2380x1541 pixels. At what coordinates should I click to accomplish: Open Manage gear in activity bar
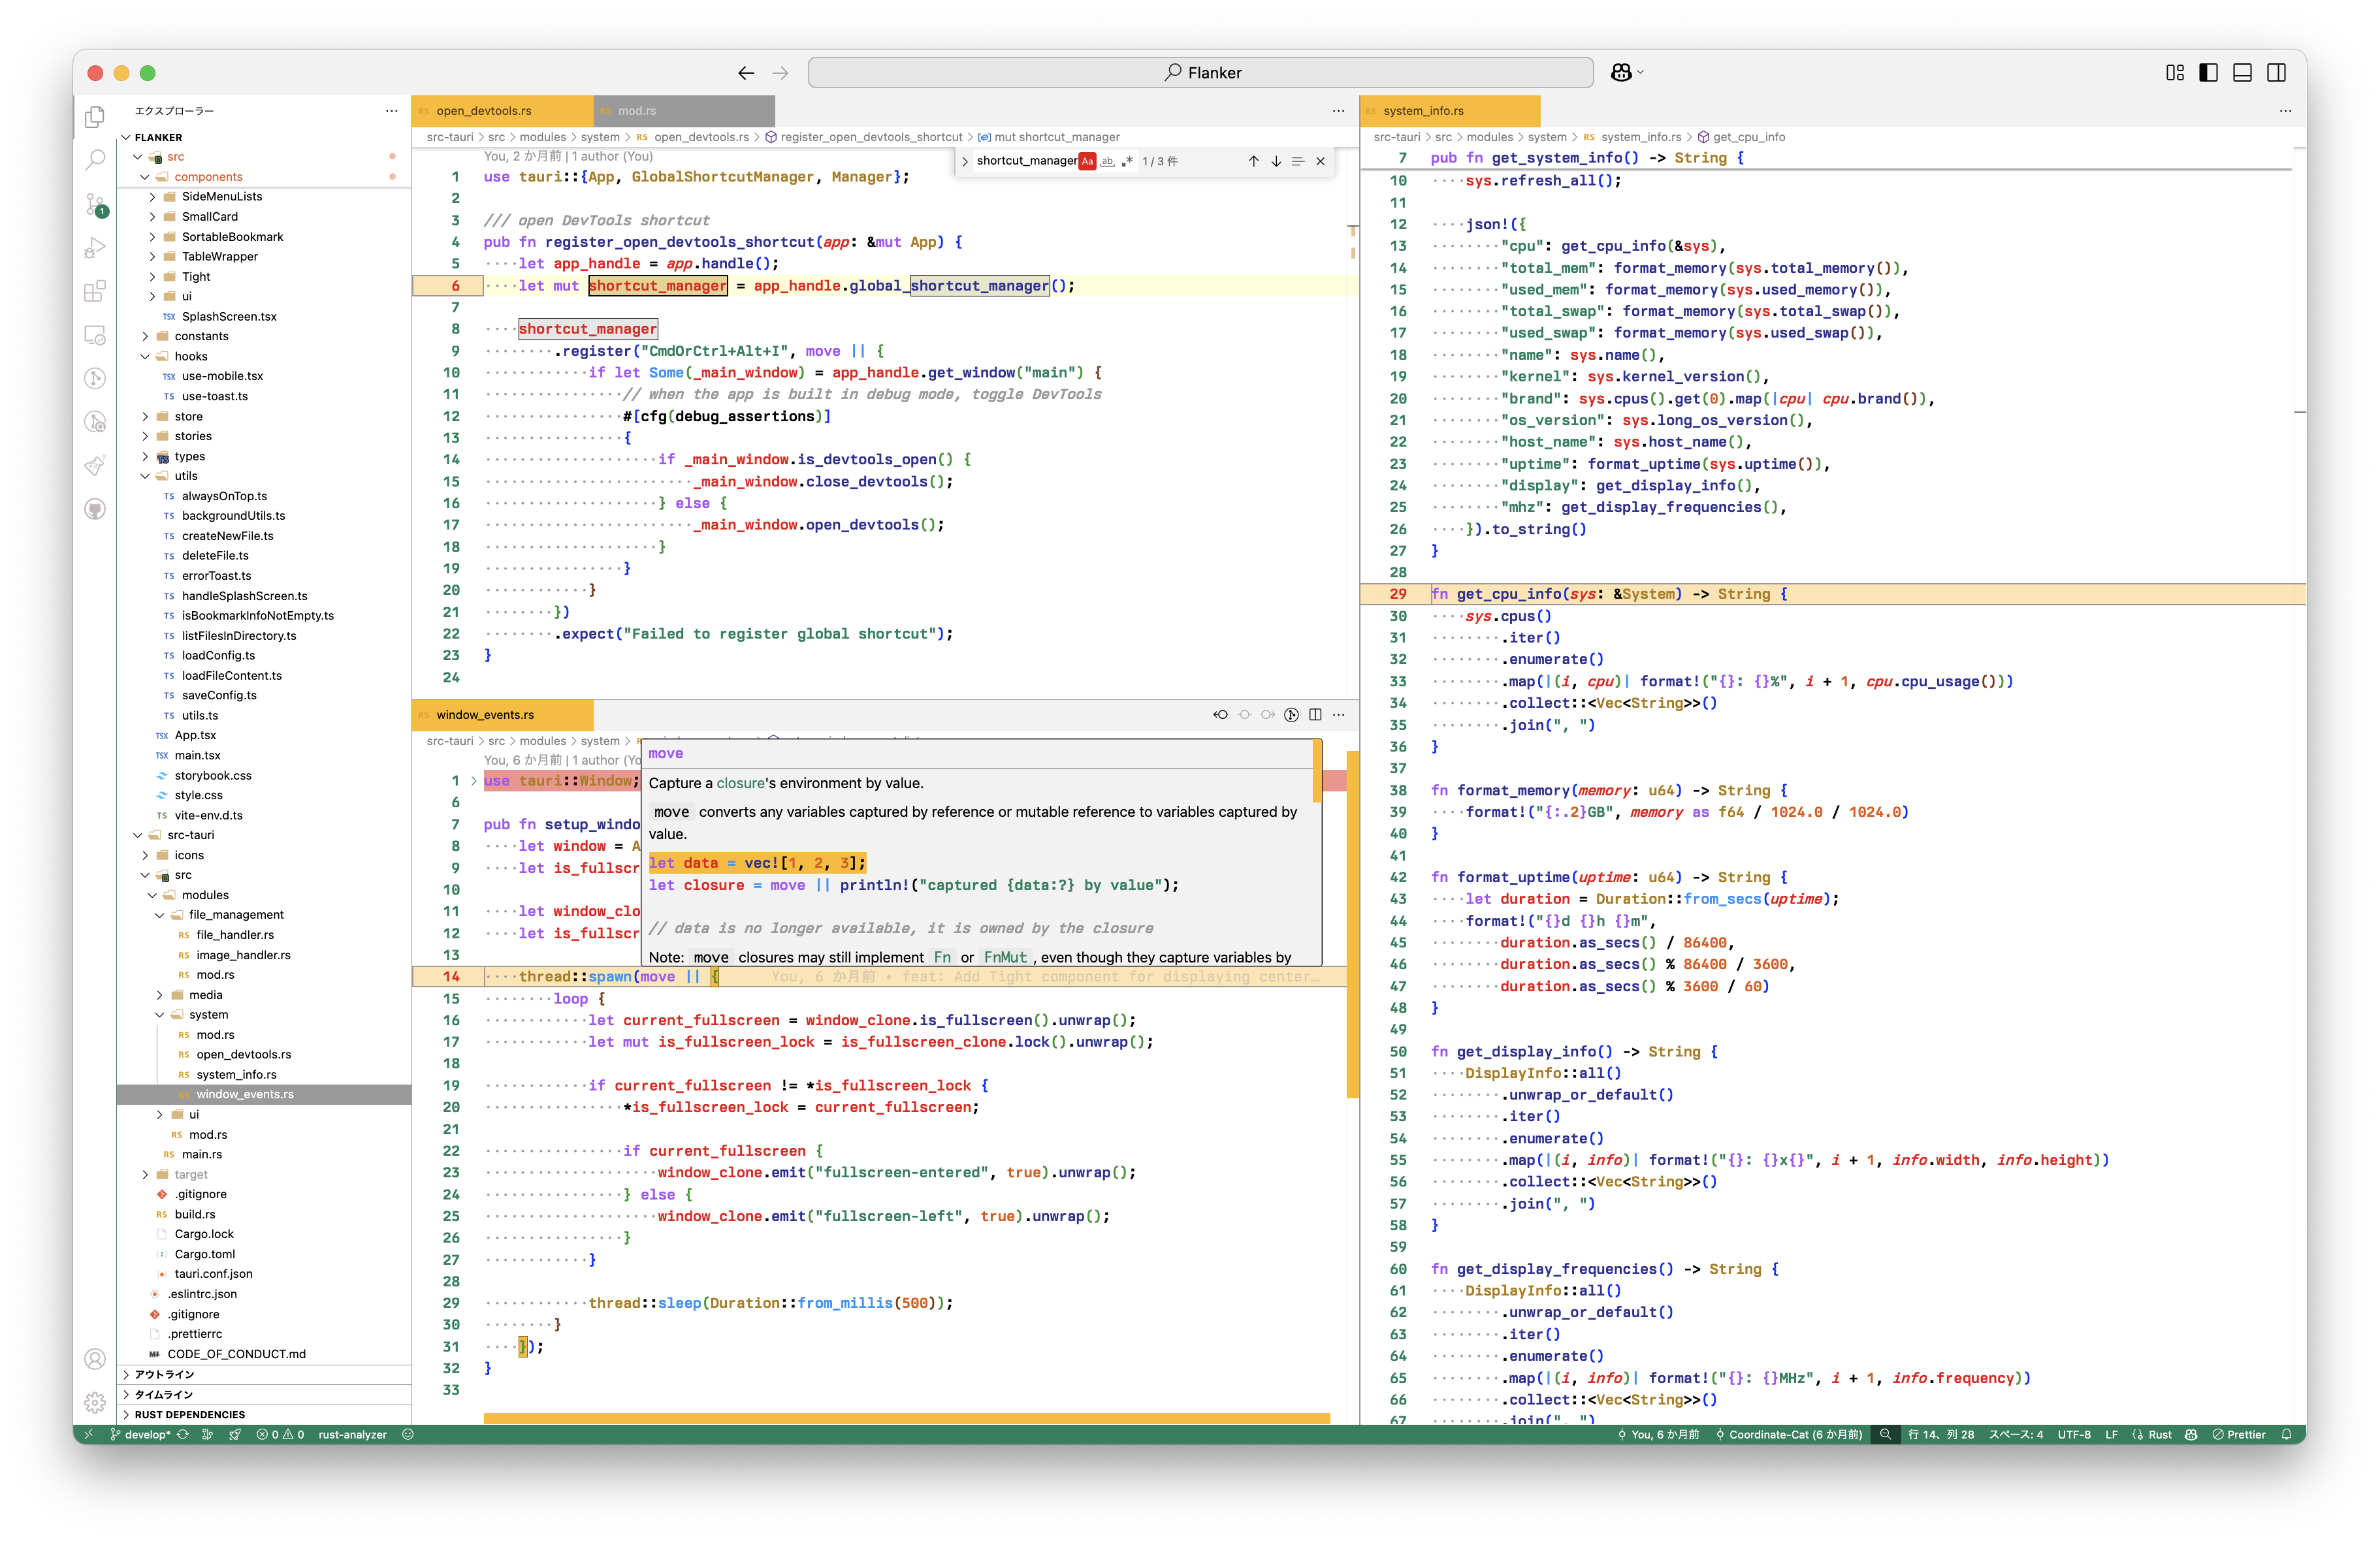95,1403
